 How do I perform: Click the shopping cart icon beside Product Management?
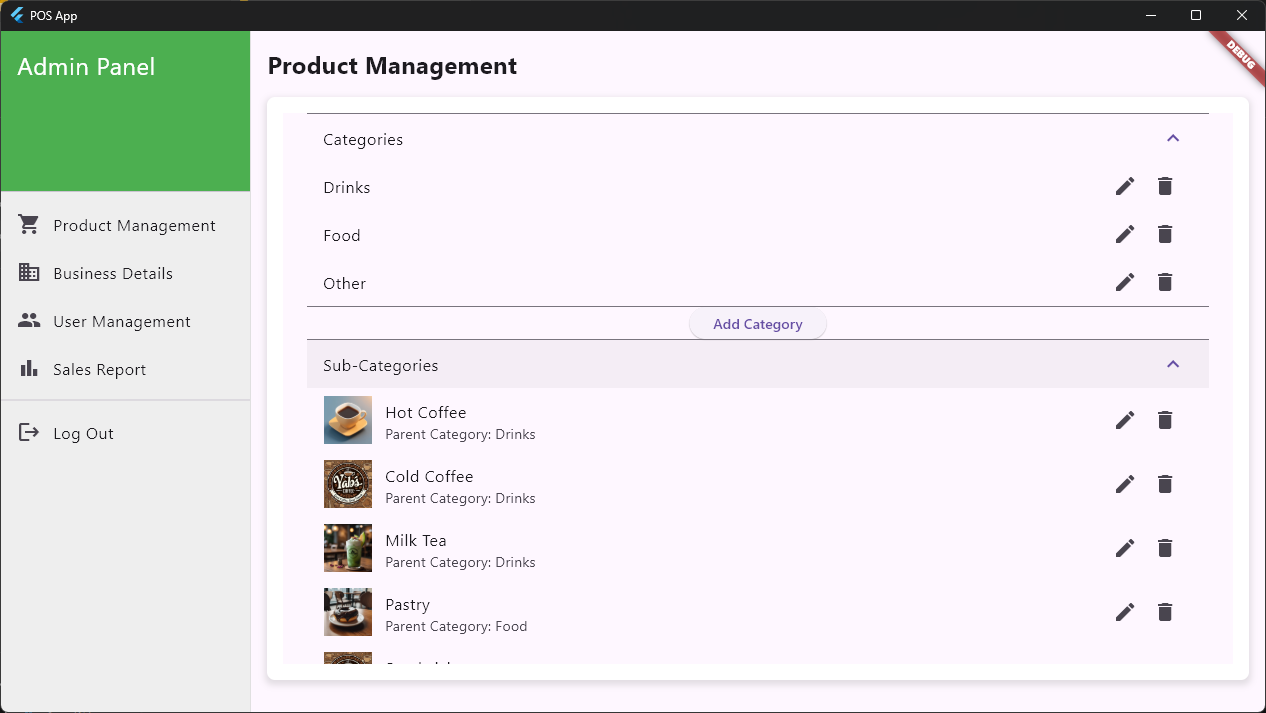coord(28,224)
